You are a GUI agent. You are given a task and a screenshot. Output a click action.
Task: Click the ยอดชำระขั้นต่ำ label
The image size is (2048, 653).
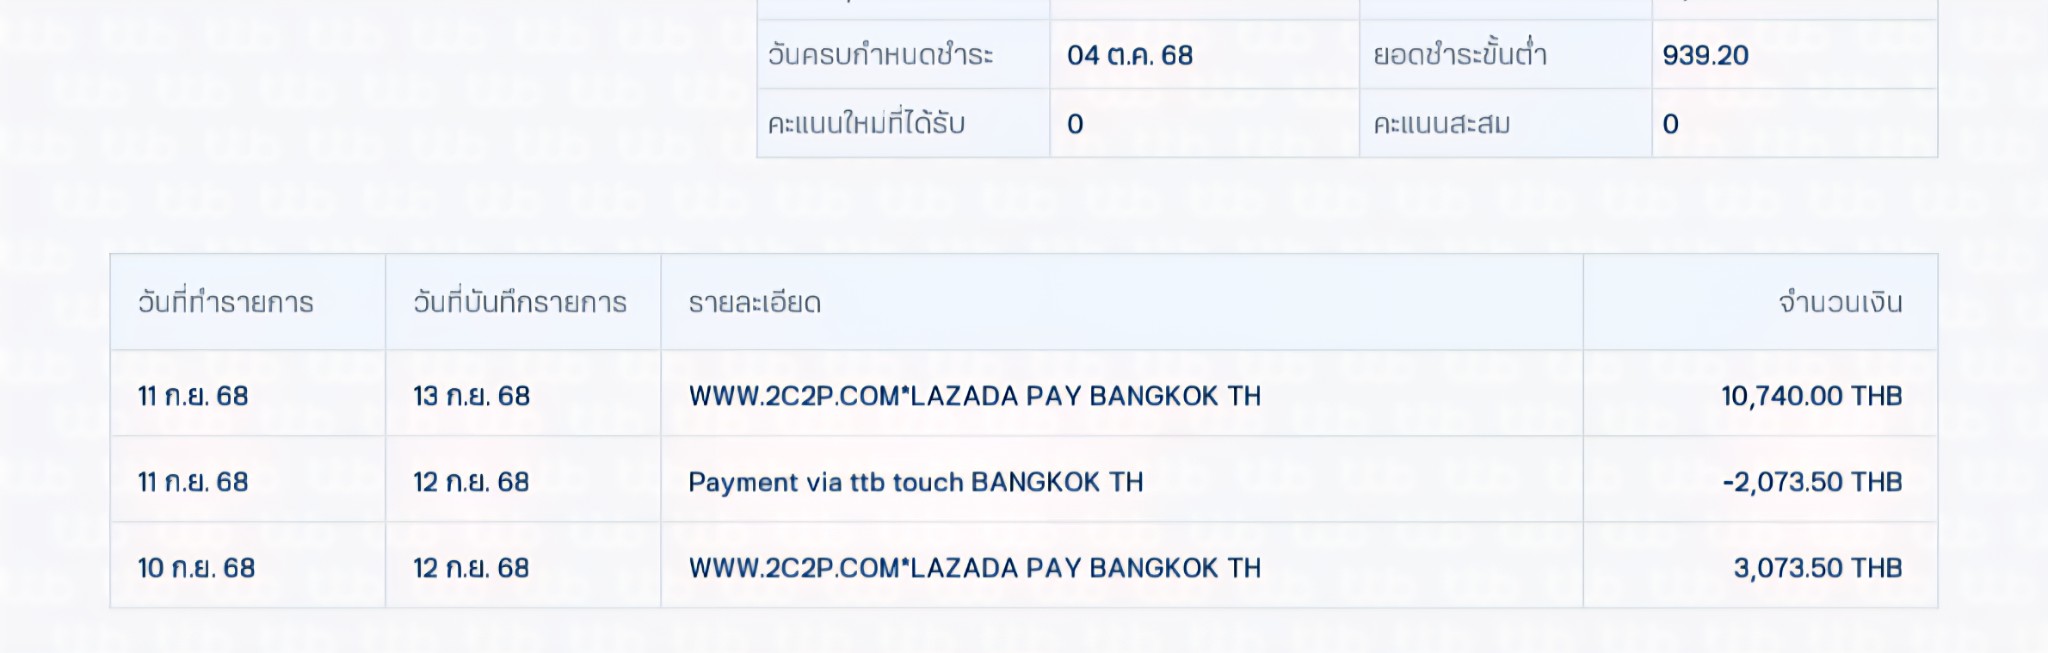(1459, 55)
